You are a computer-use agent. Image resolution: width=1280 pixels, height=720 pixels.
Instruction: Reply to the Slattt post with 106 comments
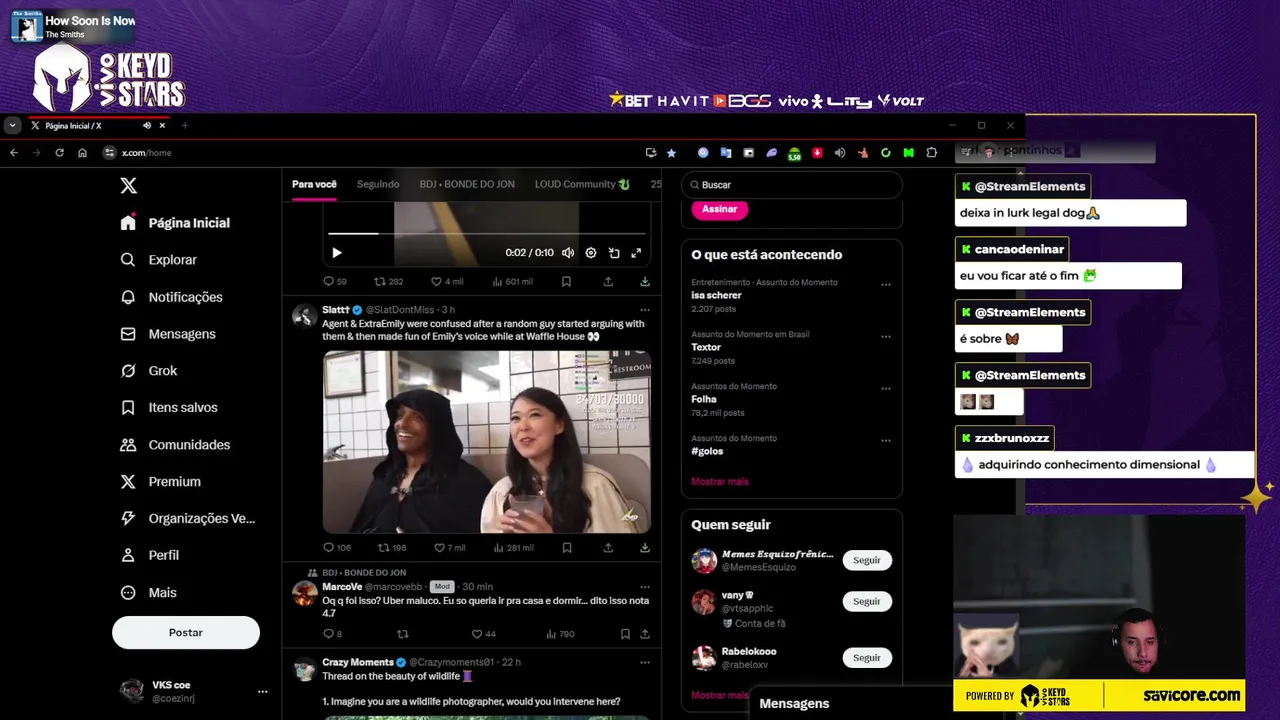point(337,548)
